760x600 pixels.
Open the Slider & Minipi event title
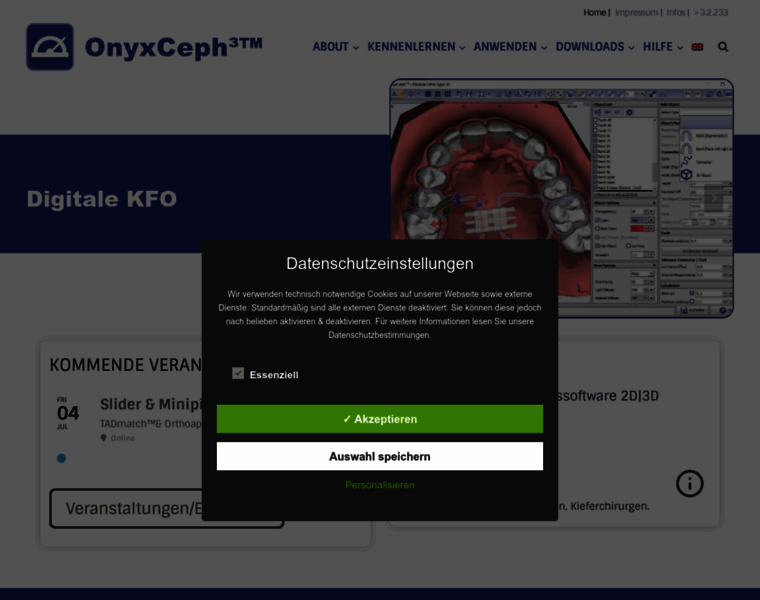pos(151,404)
